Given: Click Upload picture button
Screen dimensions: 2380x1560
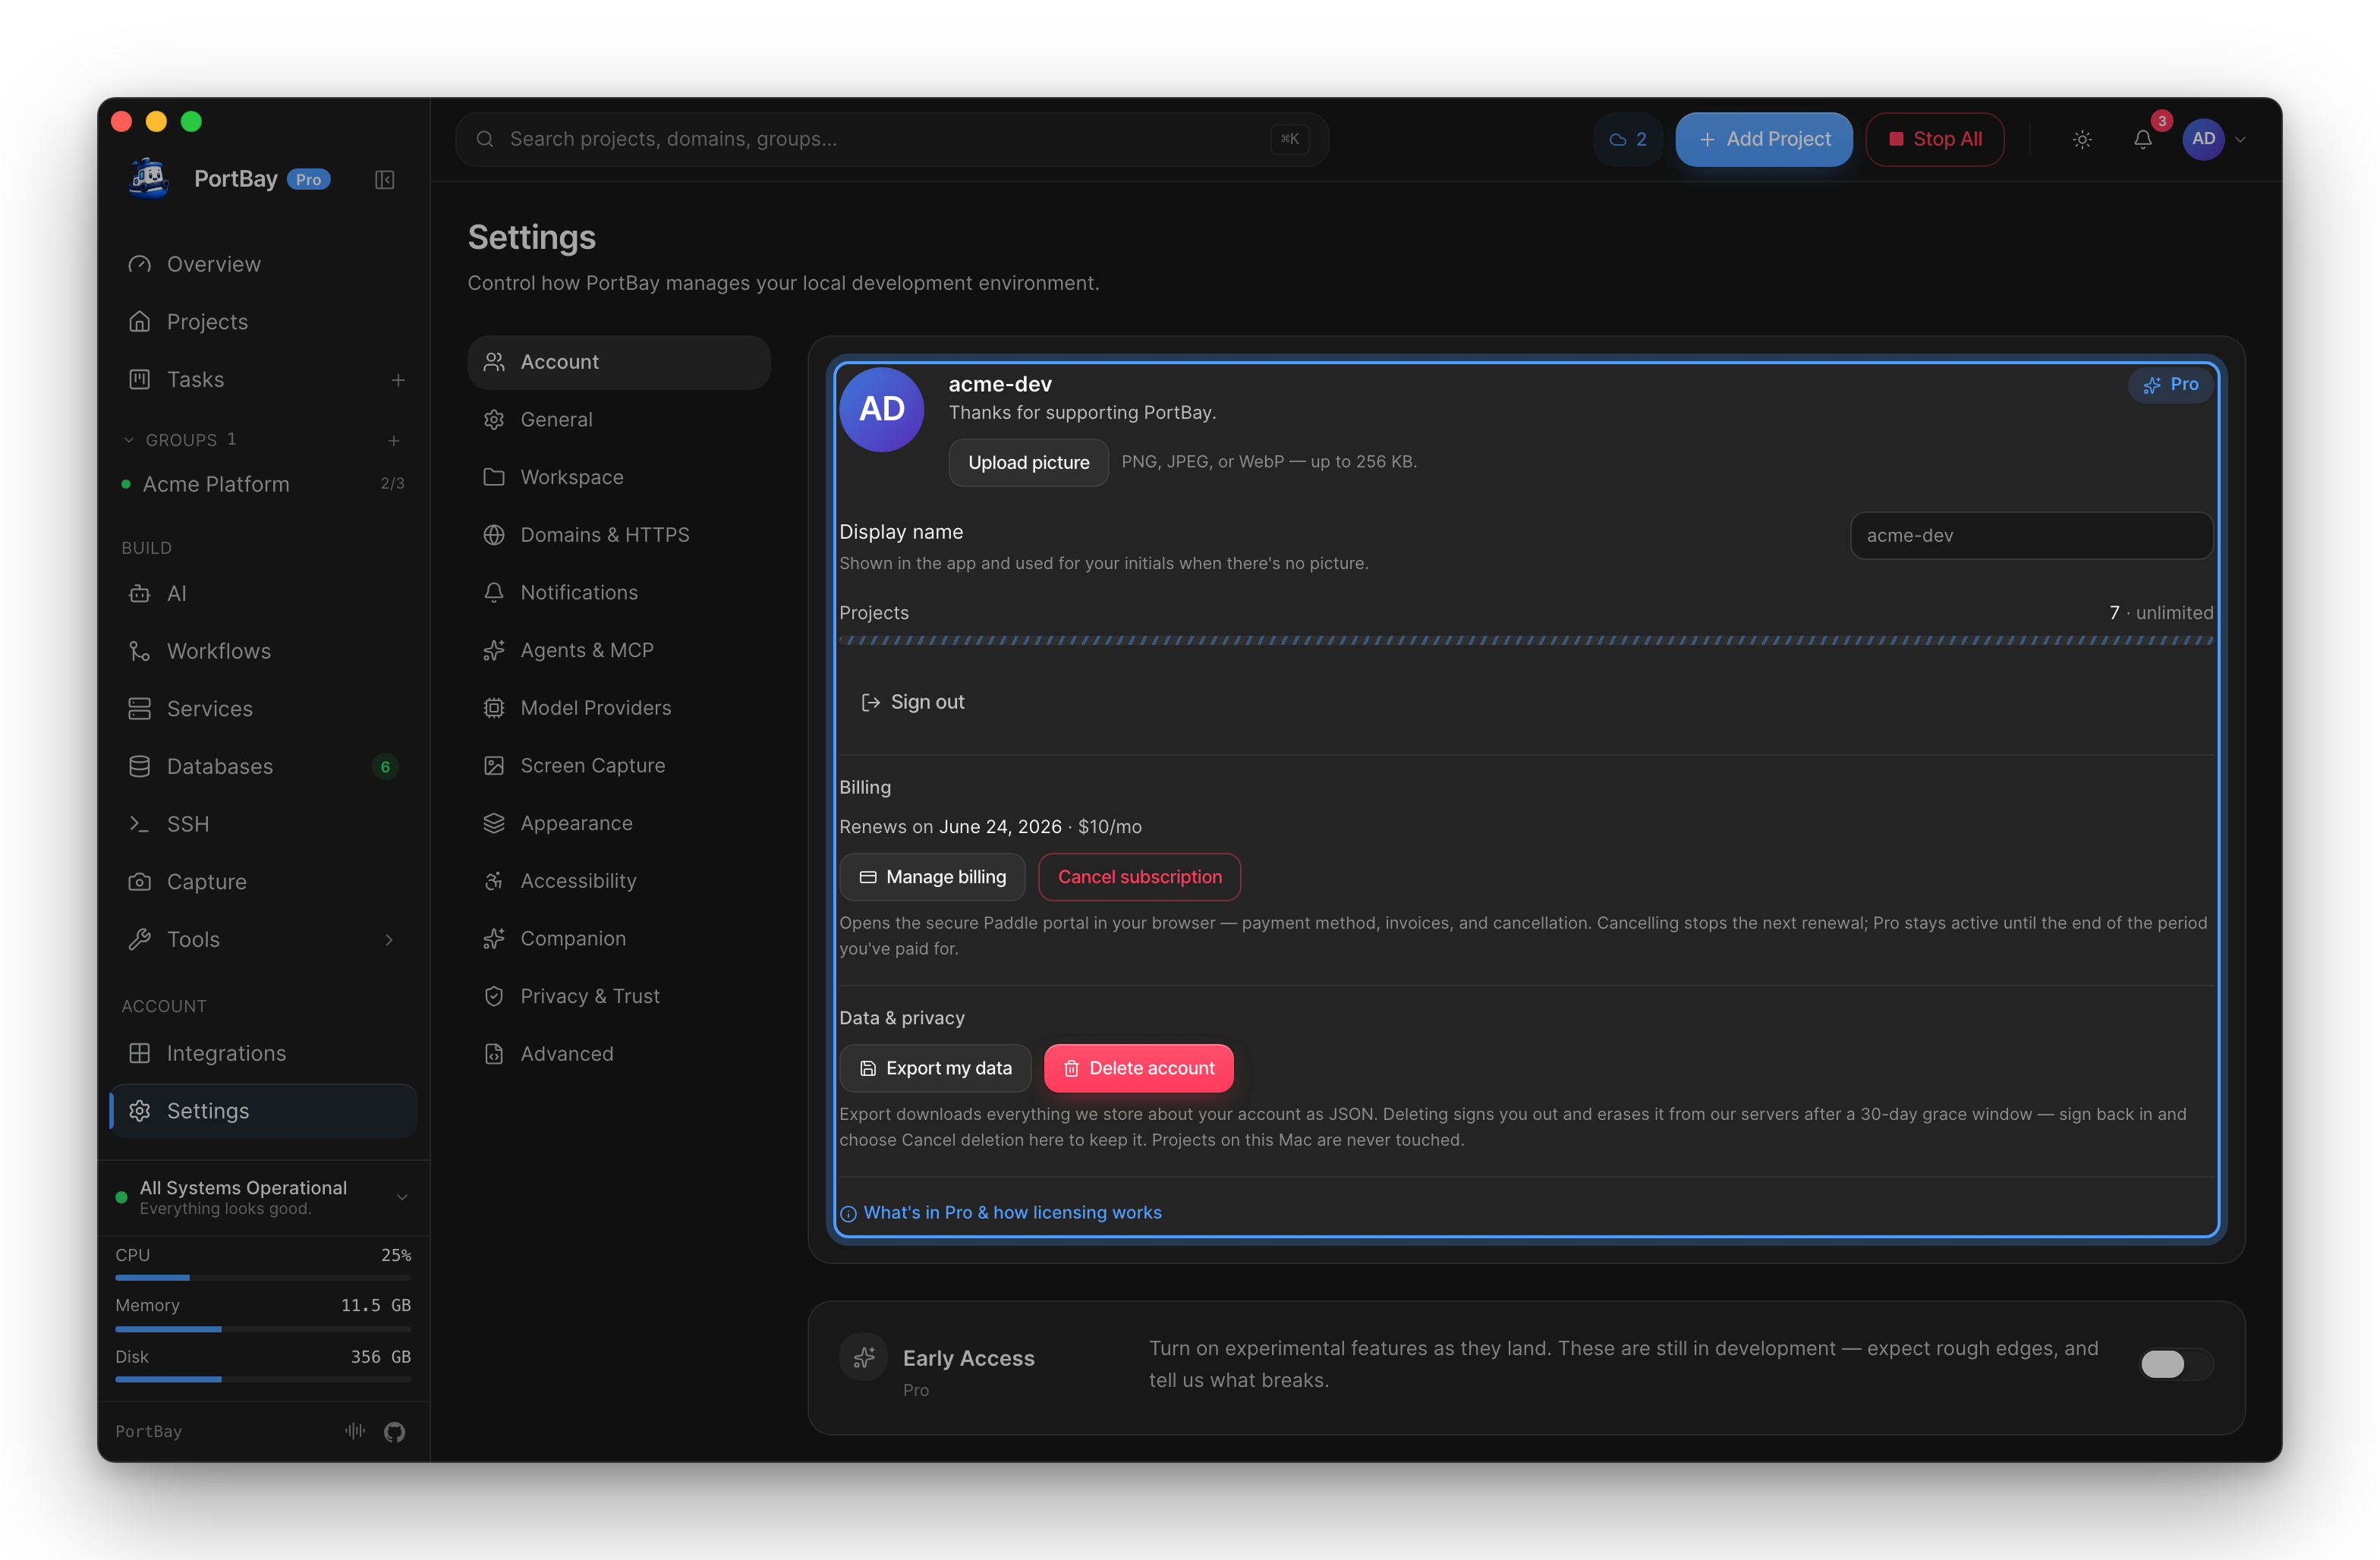Looking at the screenshot, I should tap(1028, 462).
